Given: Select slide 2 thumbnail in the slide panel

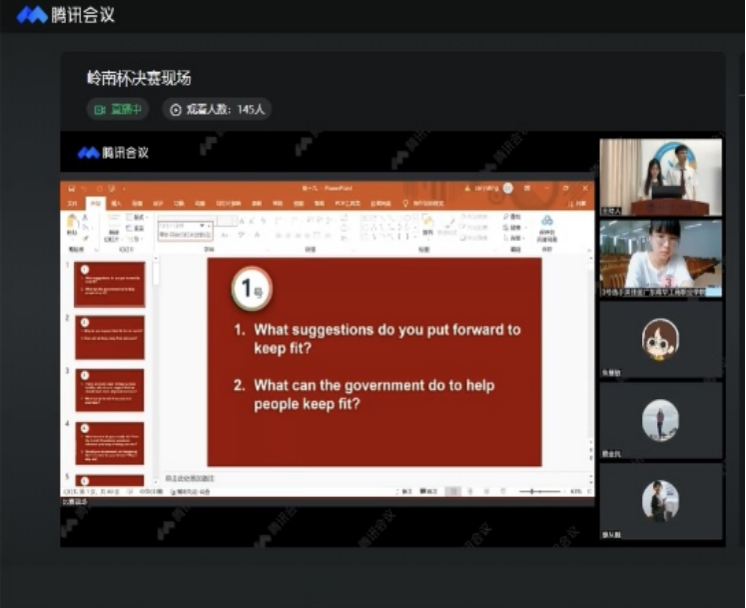Looking at the screenshot, I should pos(110,337).
